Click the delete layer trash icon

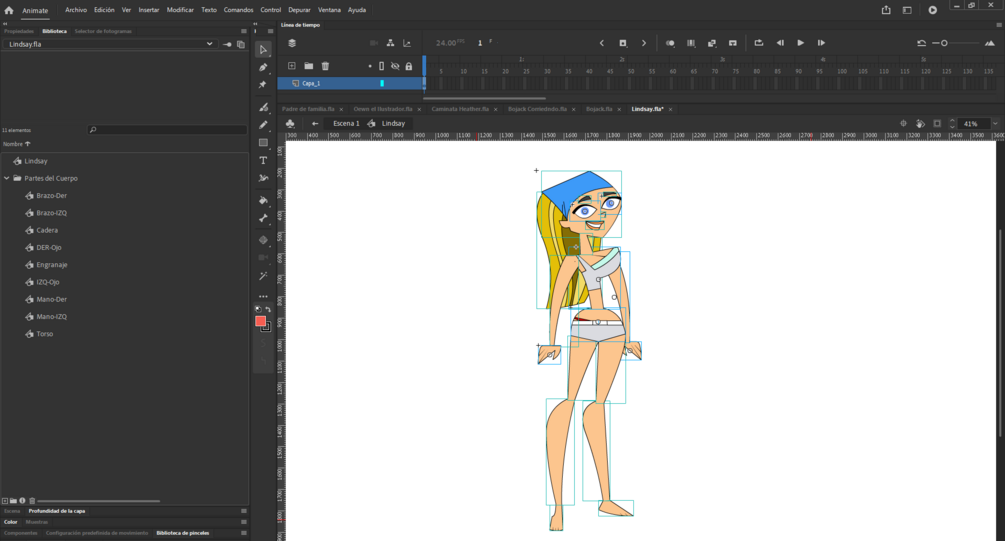pyautogui.click(x=325, y=66)
